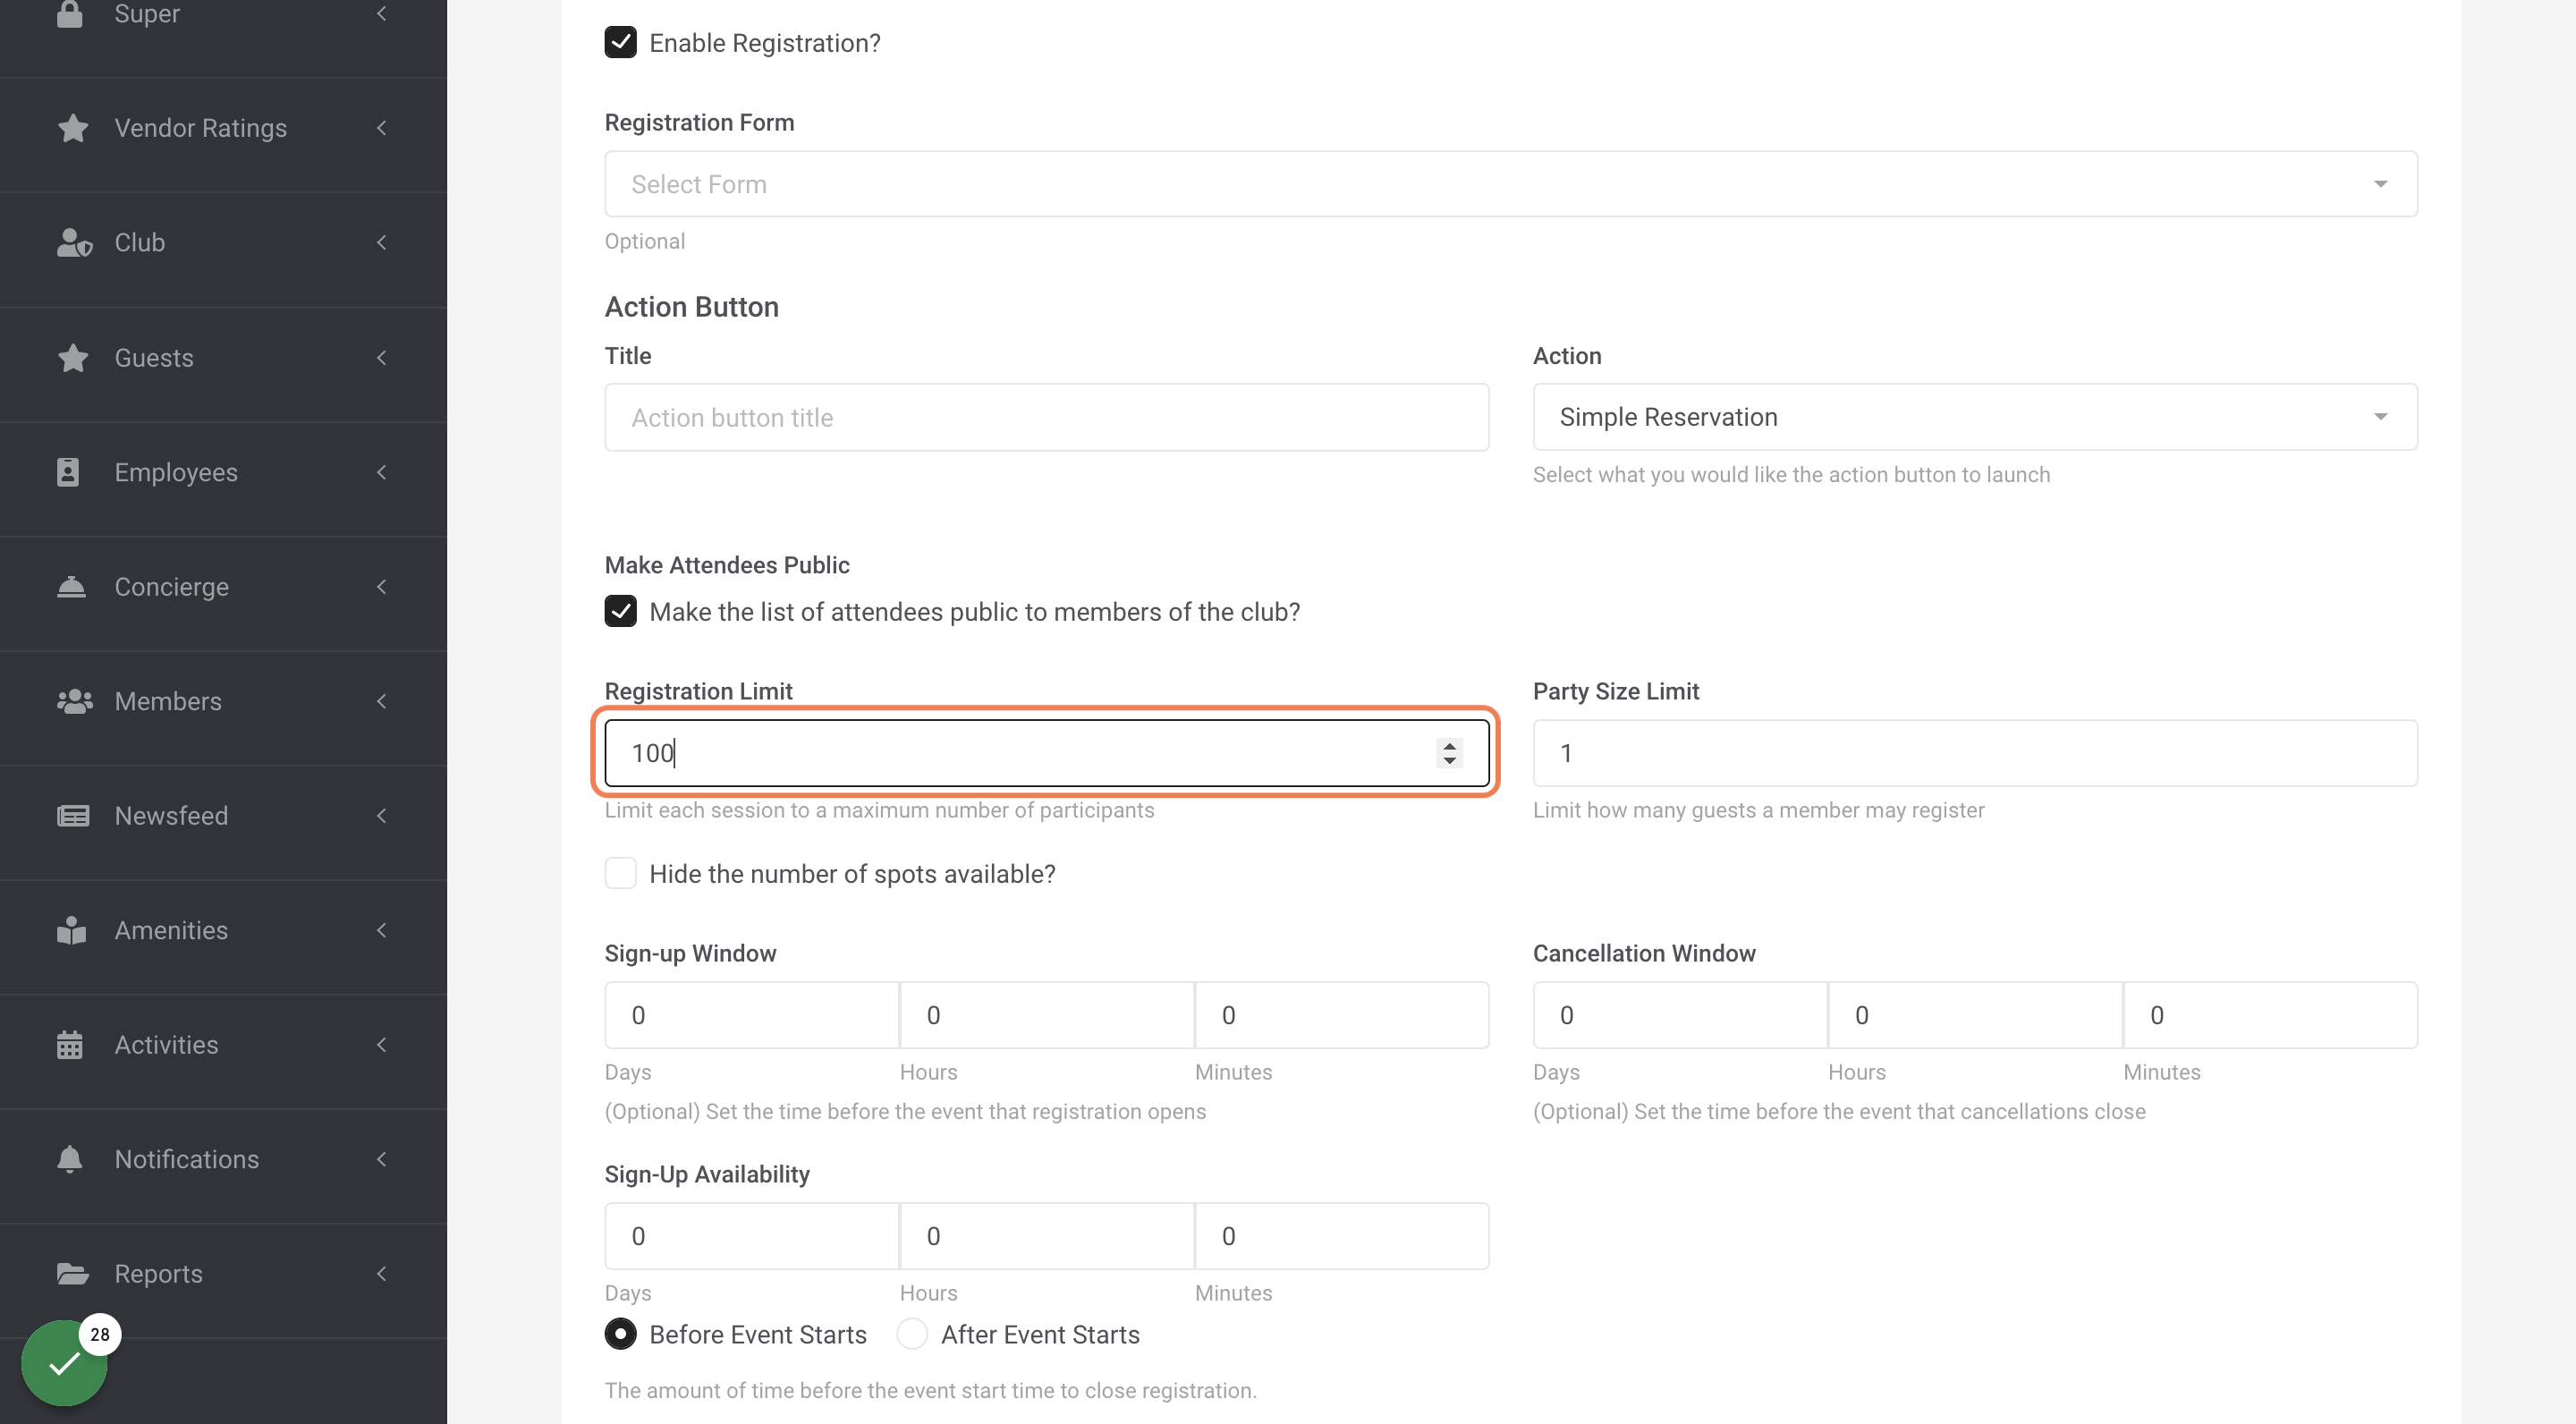Click the Vendor Ratings star icon
This screenshot has height=1424, width=2576.
tap(73, 128)
